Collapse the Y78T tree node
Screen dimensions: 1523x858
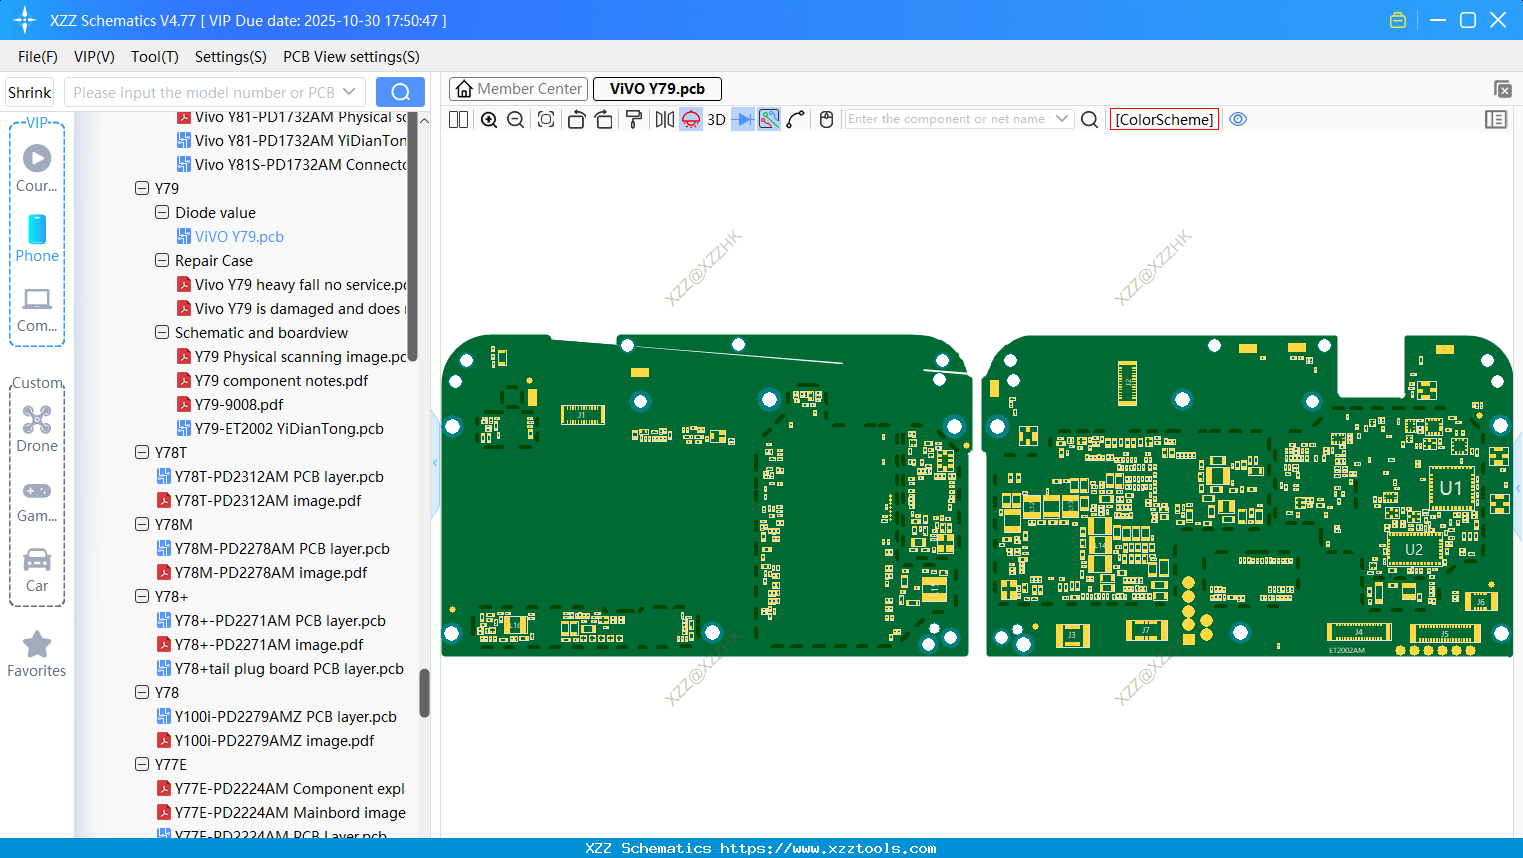click(142, 452)
